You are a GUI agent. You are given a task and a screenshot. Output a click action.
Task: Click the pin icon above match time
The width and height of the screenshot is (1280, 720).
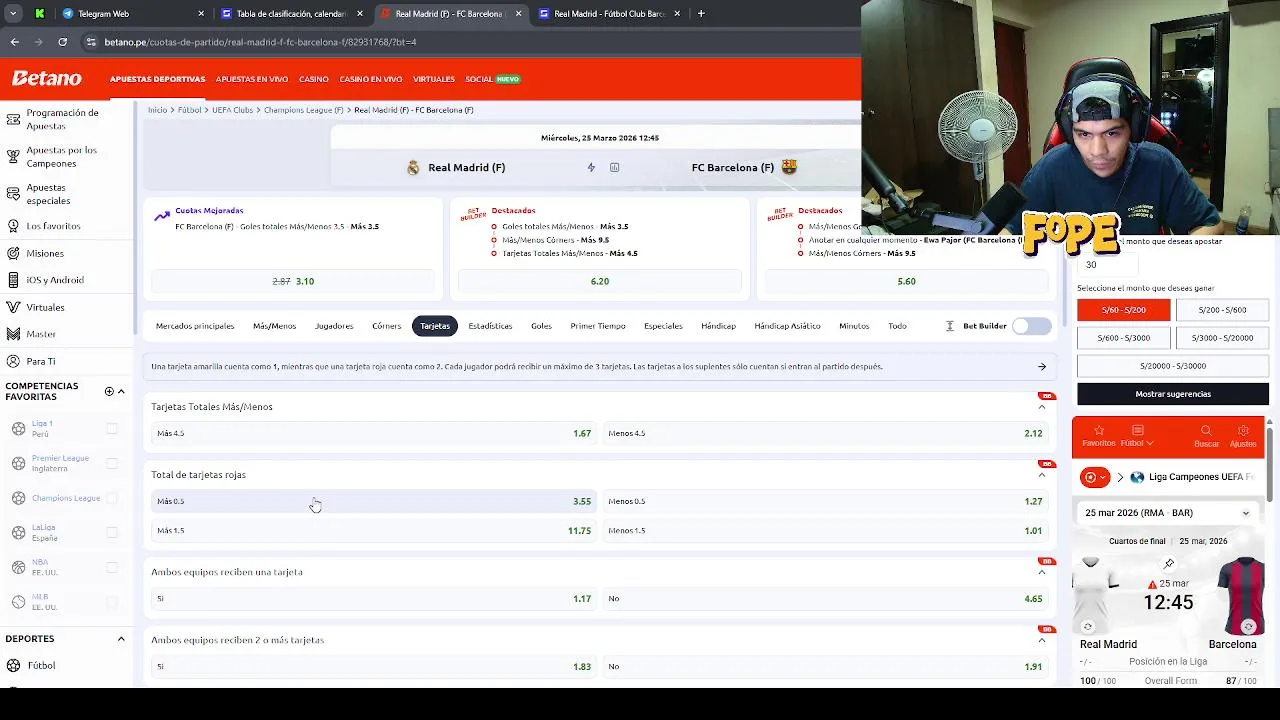pyautogui.click(x=1168, y=564)
